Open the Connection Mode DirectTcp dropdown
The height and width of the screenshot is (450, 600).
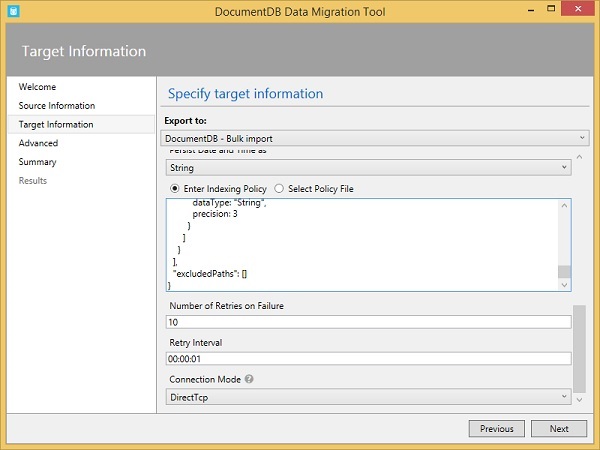click(x=367, y=397)
